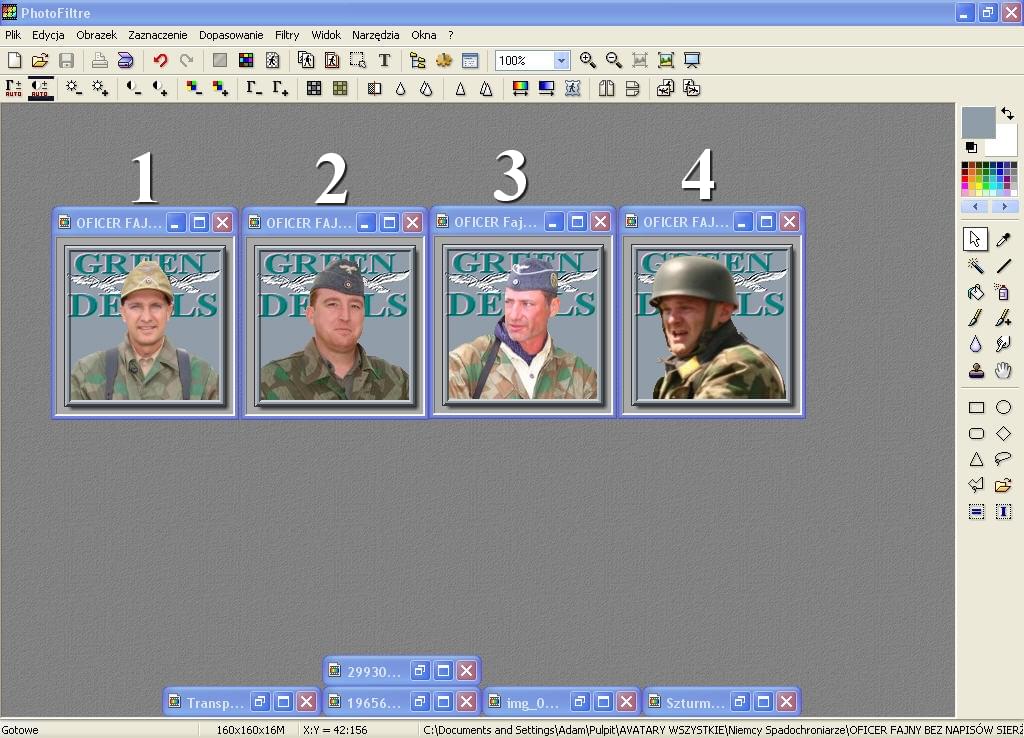The image size is (1024, 738).
Task: Activate the Selection arrow tool
Action: coord(976,240)
